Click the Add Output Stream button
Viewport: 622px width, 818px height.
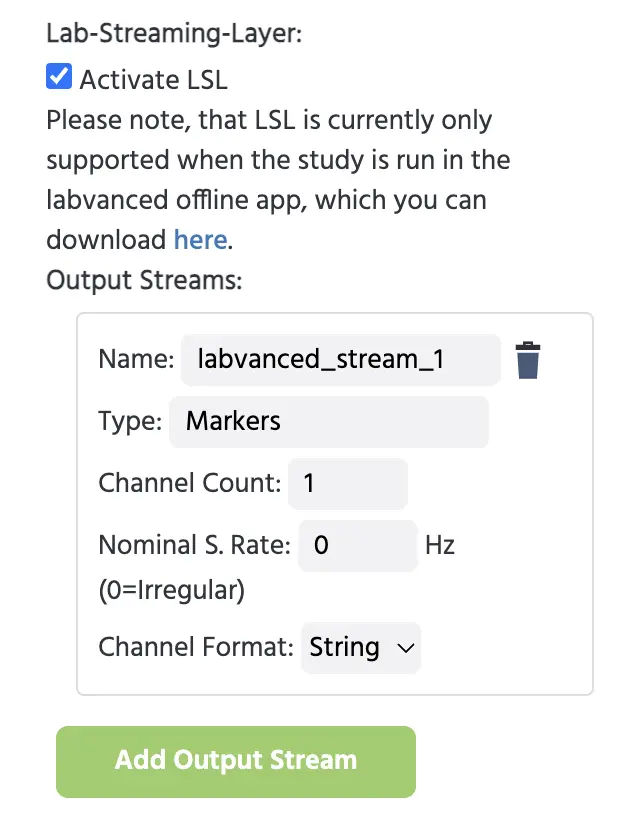point(236,761)
